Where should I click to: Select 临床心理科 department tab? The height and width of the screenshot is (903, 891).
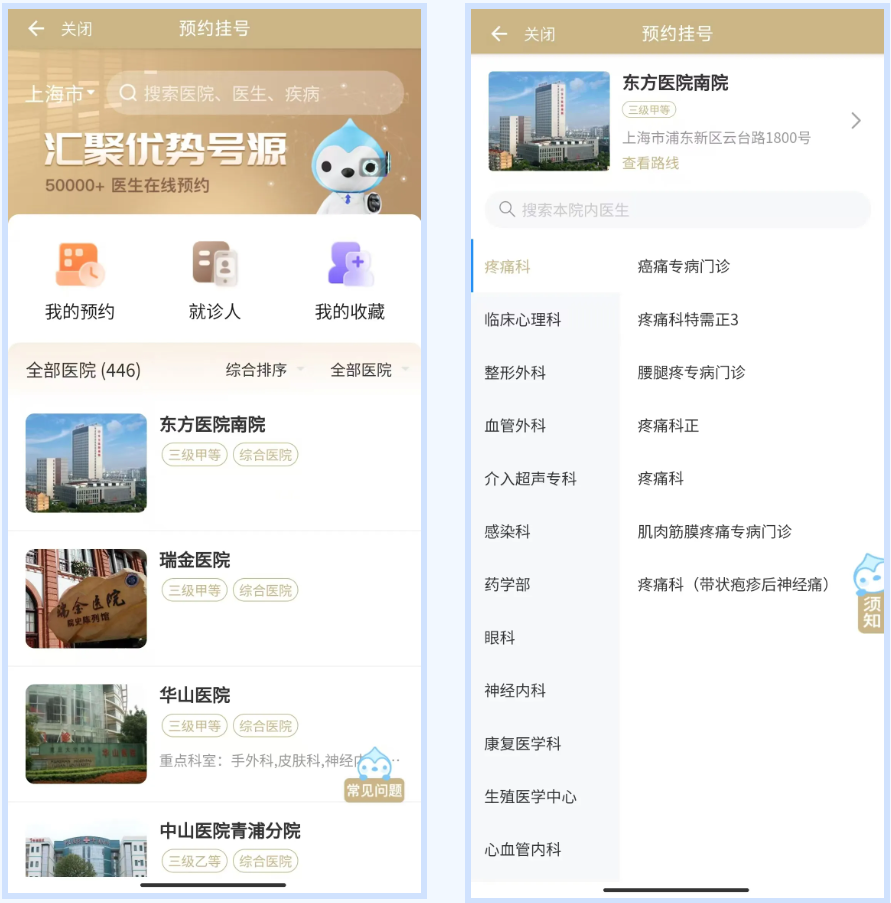pyautogui.click(x=523, y=320)
